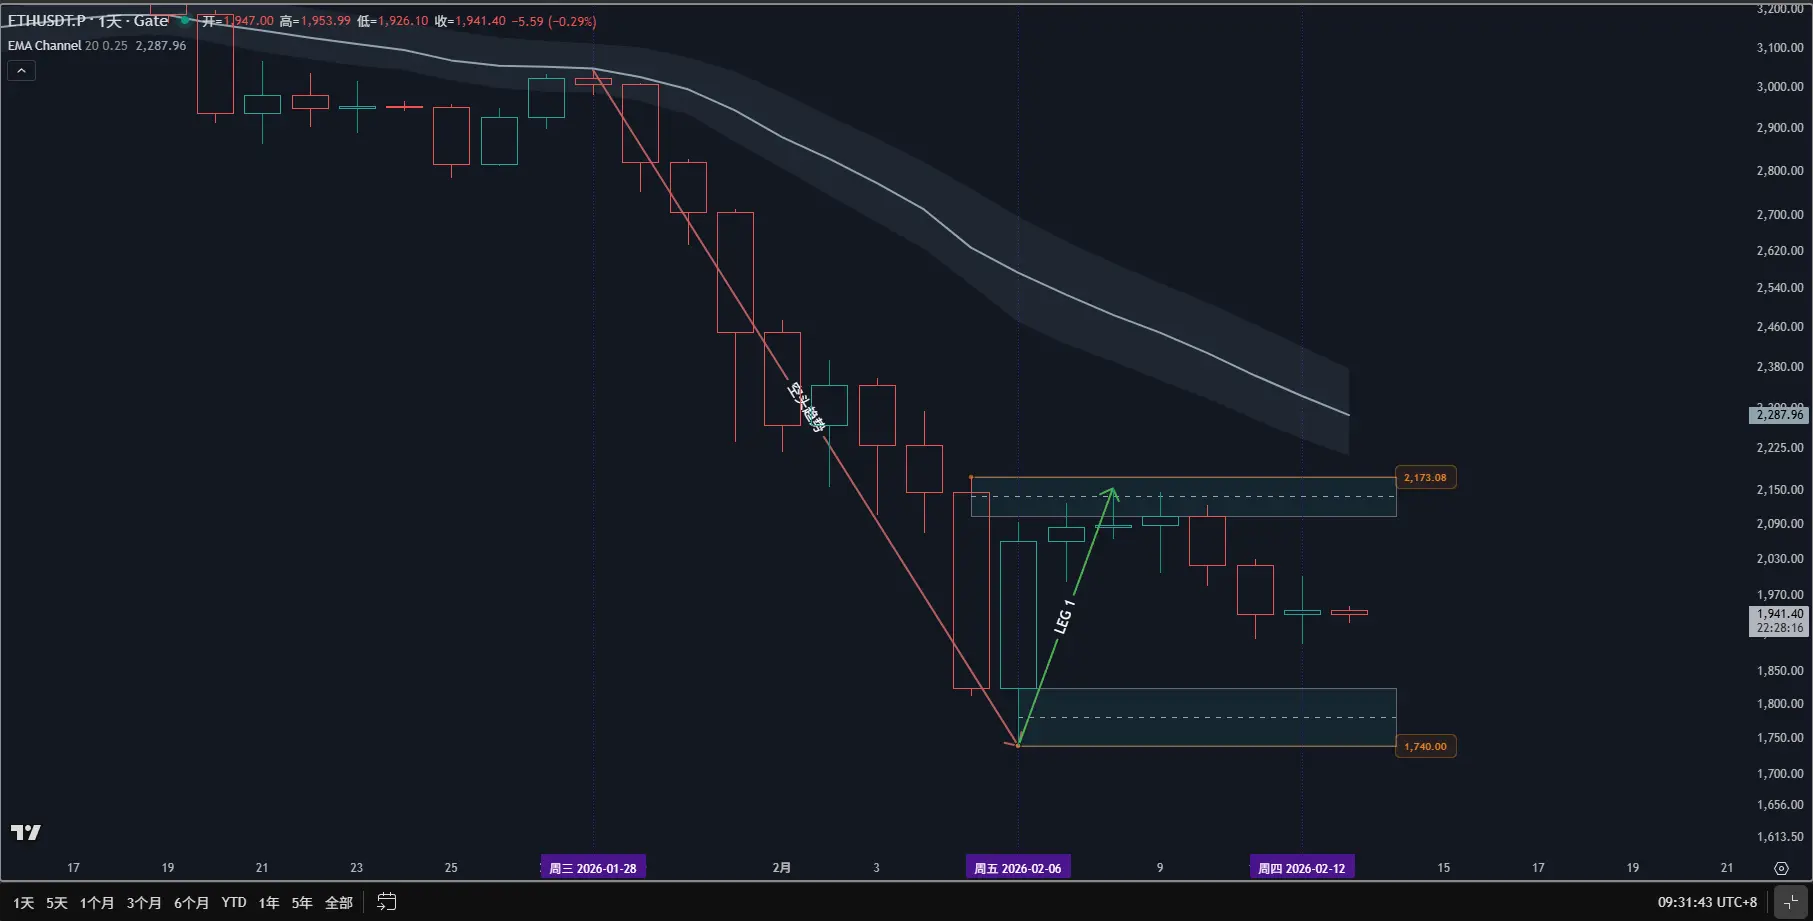Click the 1,740.00 price label
The width and height of the screenshot is (1813, 921).
(x=1425, y=747)
